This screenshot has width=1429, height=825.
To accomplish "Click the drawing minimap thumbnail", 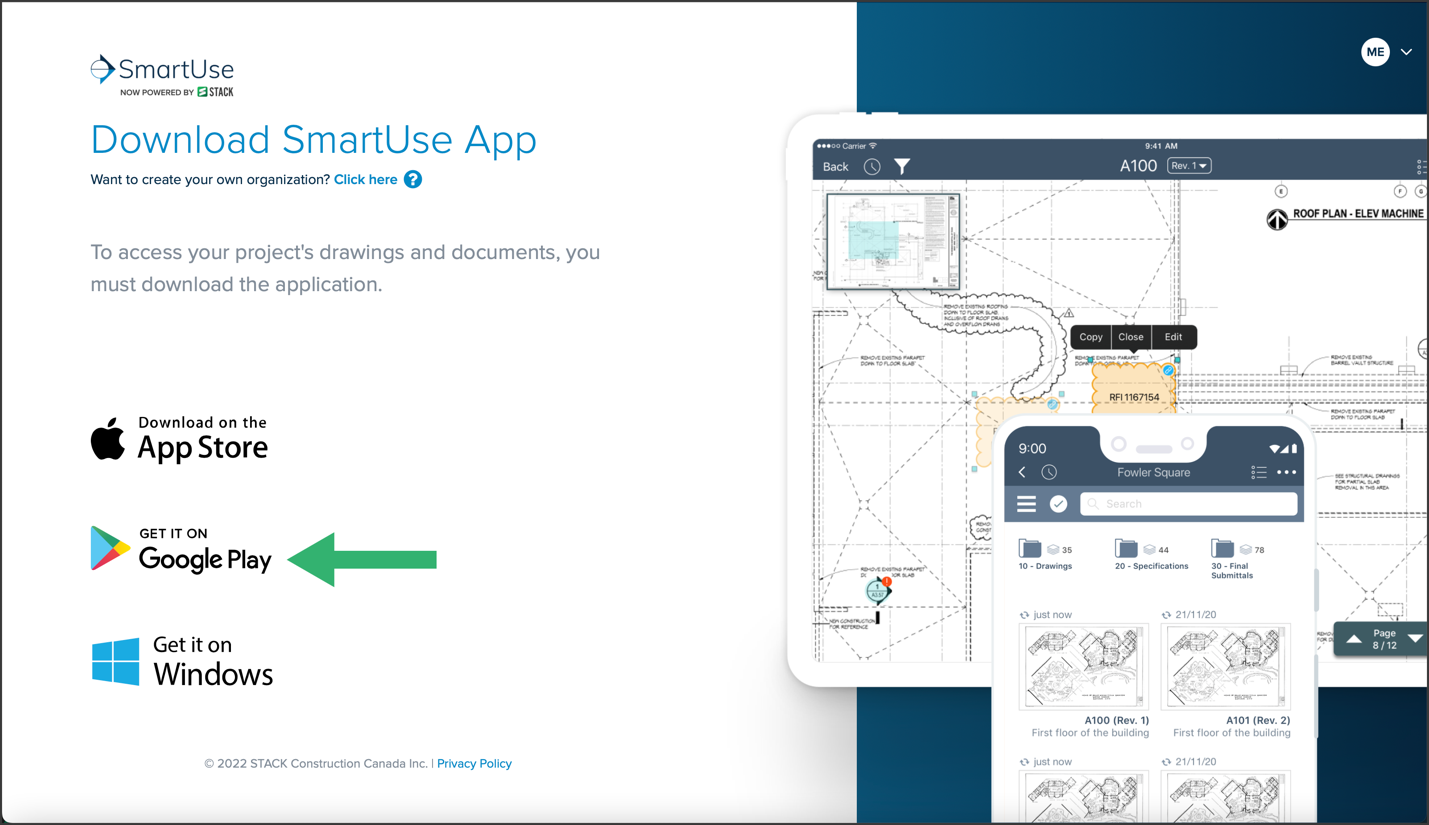I will (x=893, y=241).
